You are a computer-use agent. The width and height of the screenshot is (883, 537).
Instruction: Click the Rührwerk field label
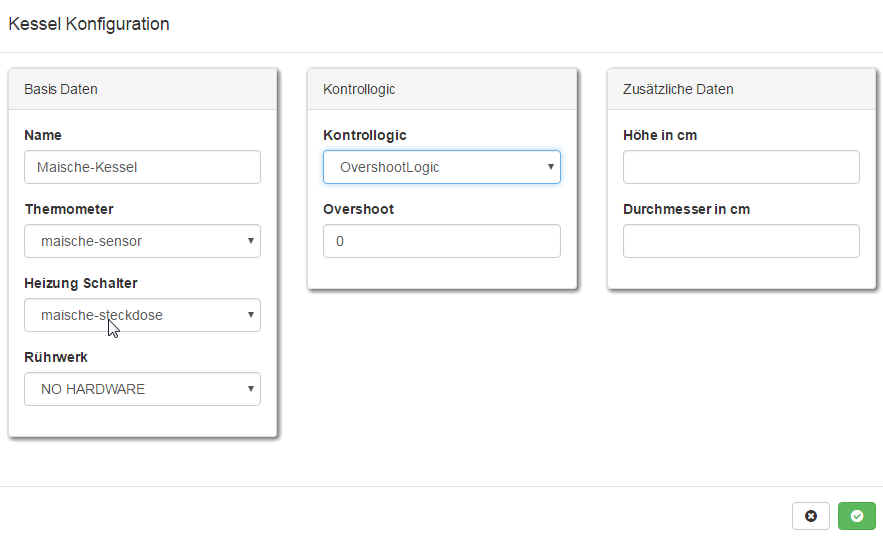[x=56, y=357]
